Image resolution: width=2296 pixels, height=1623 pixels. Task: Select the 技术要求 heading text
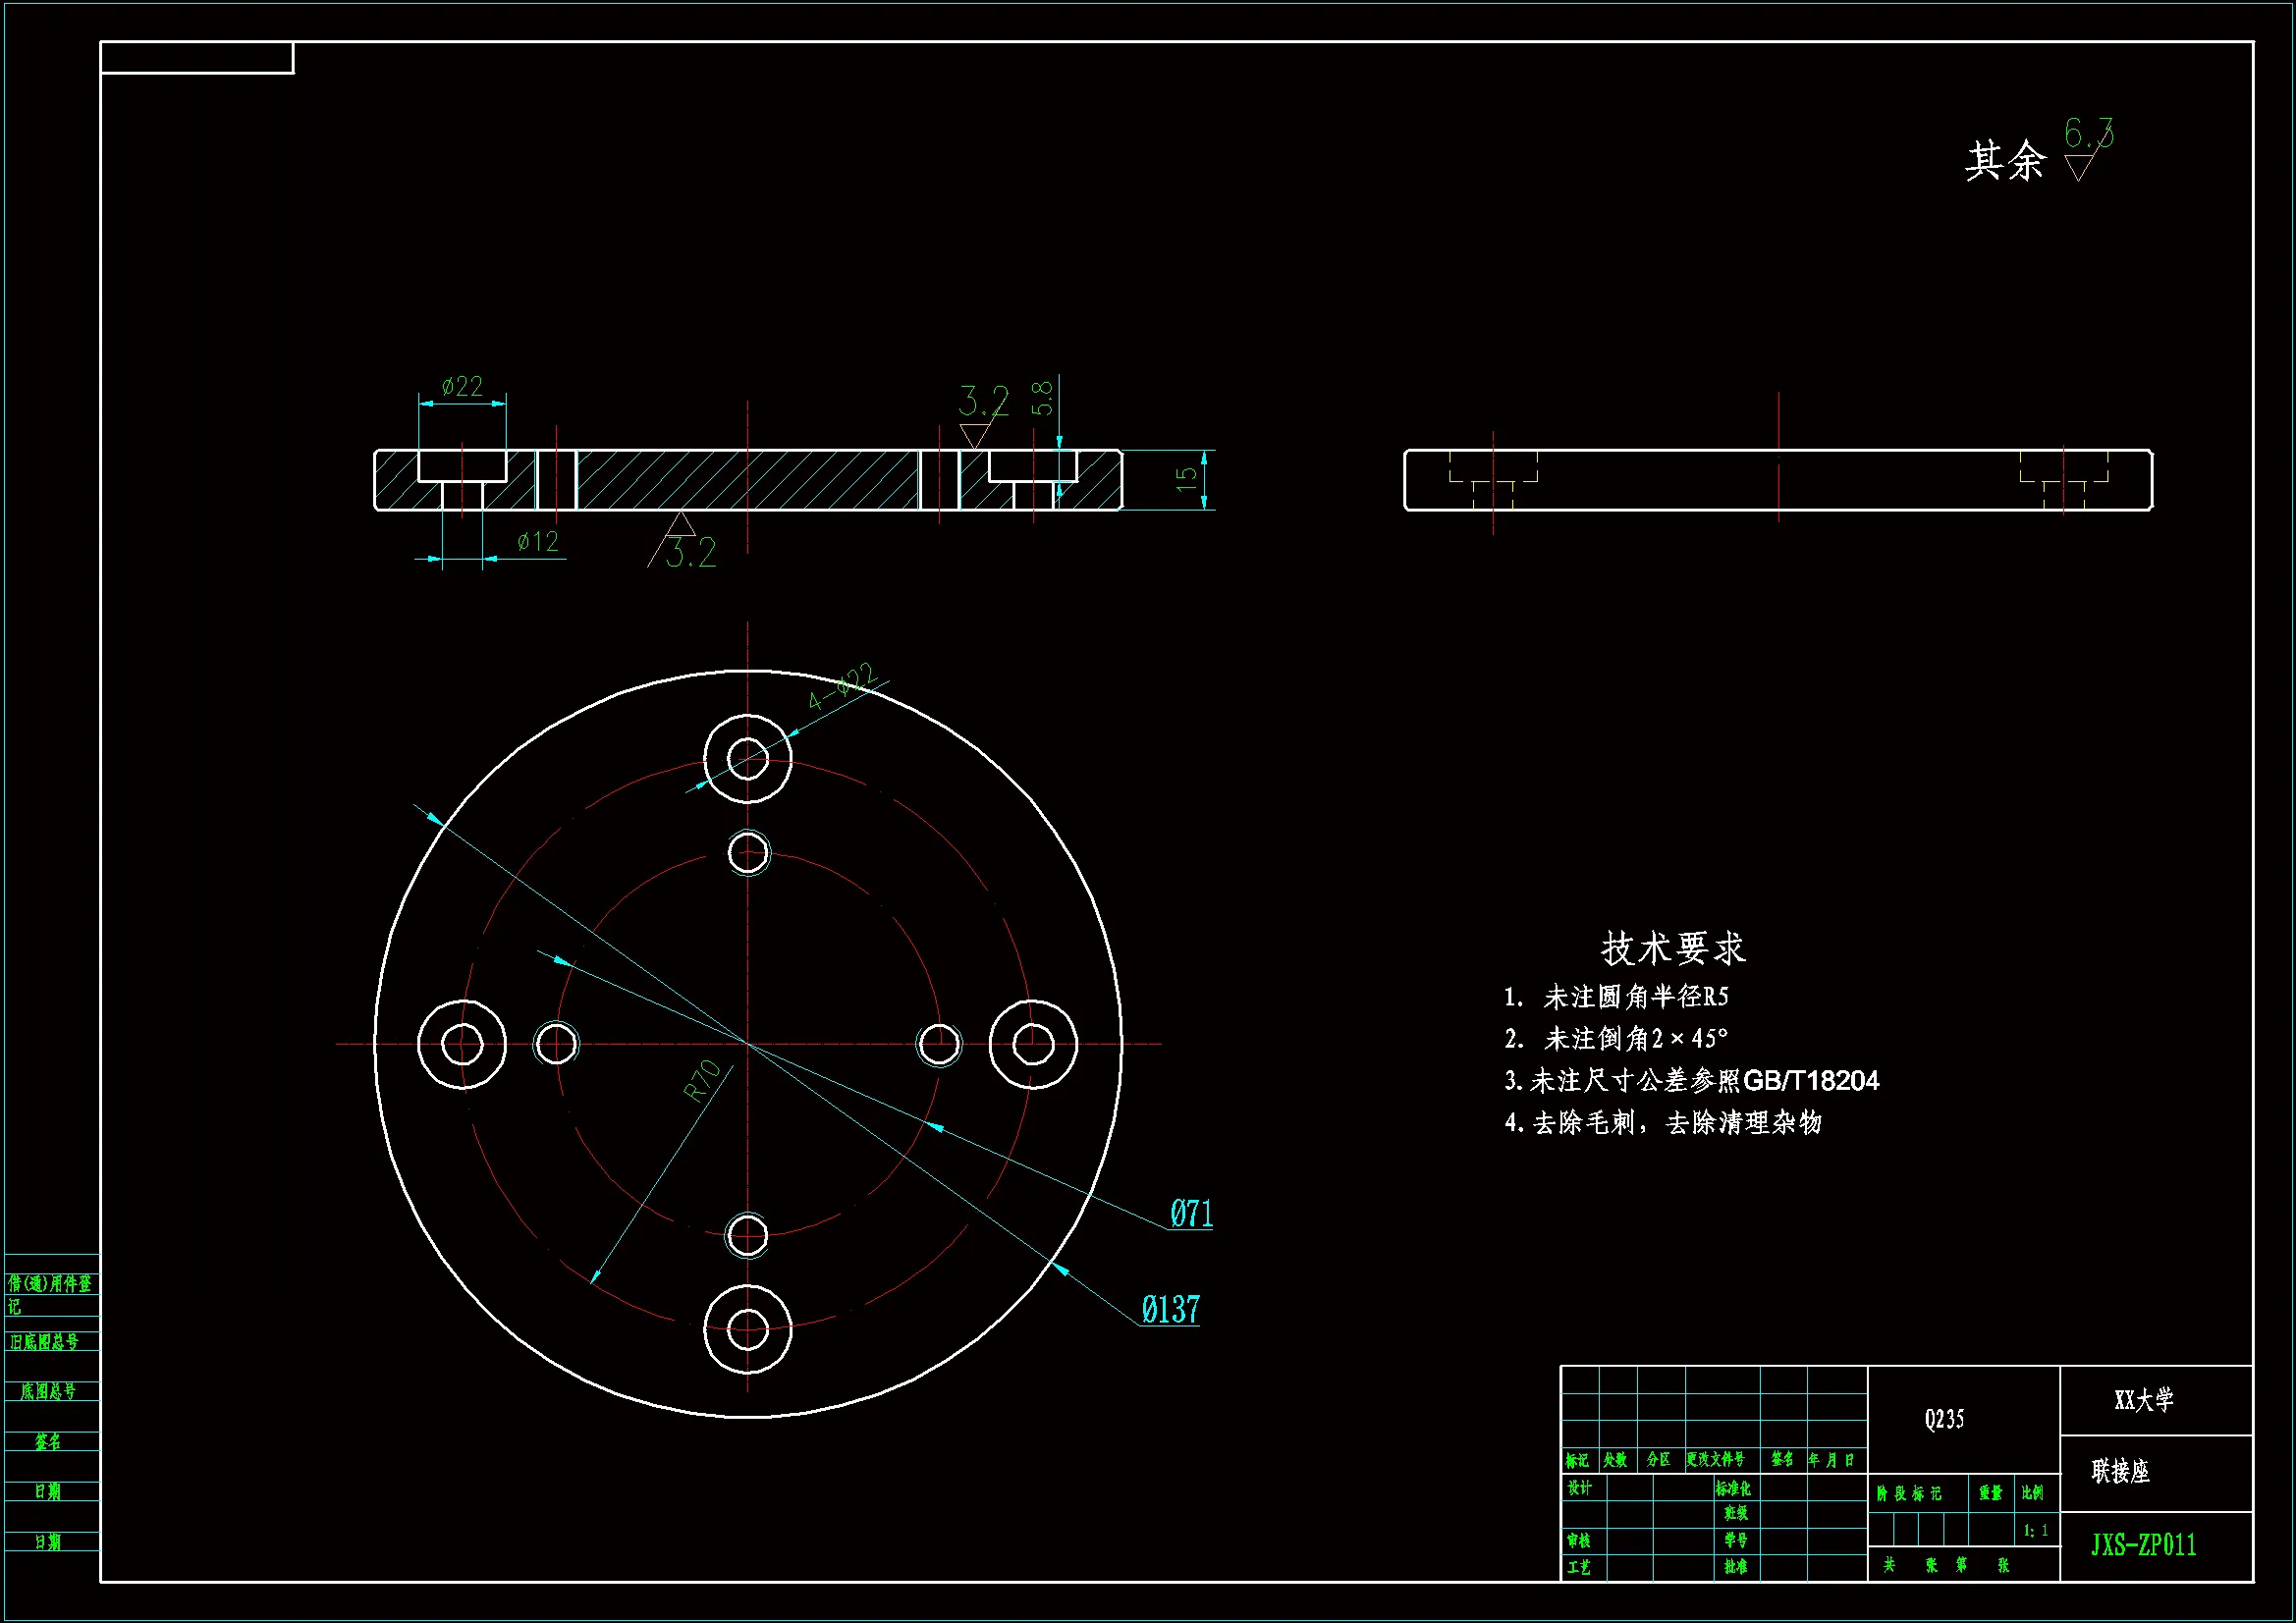[x=1673, y=948]
